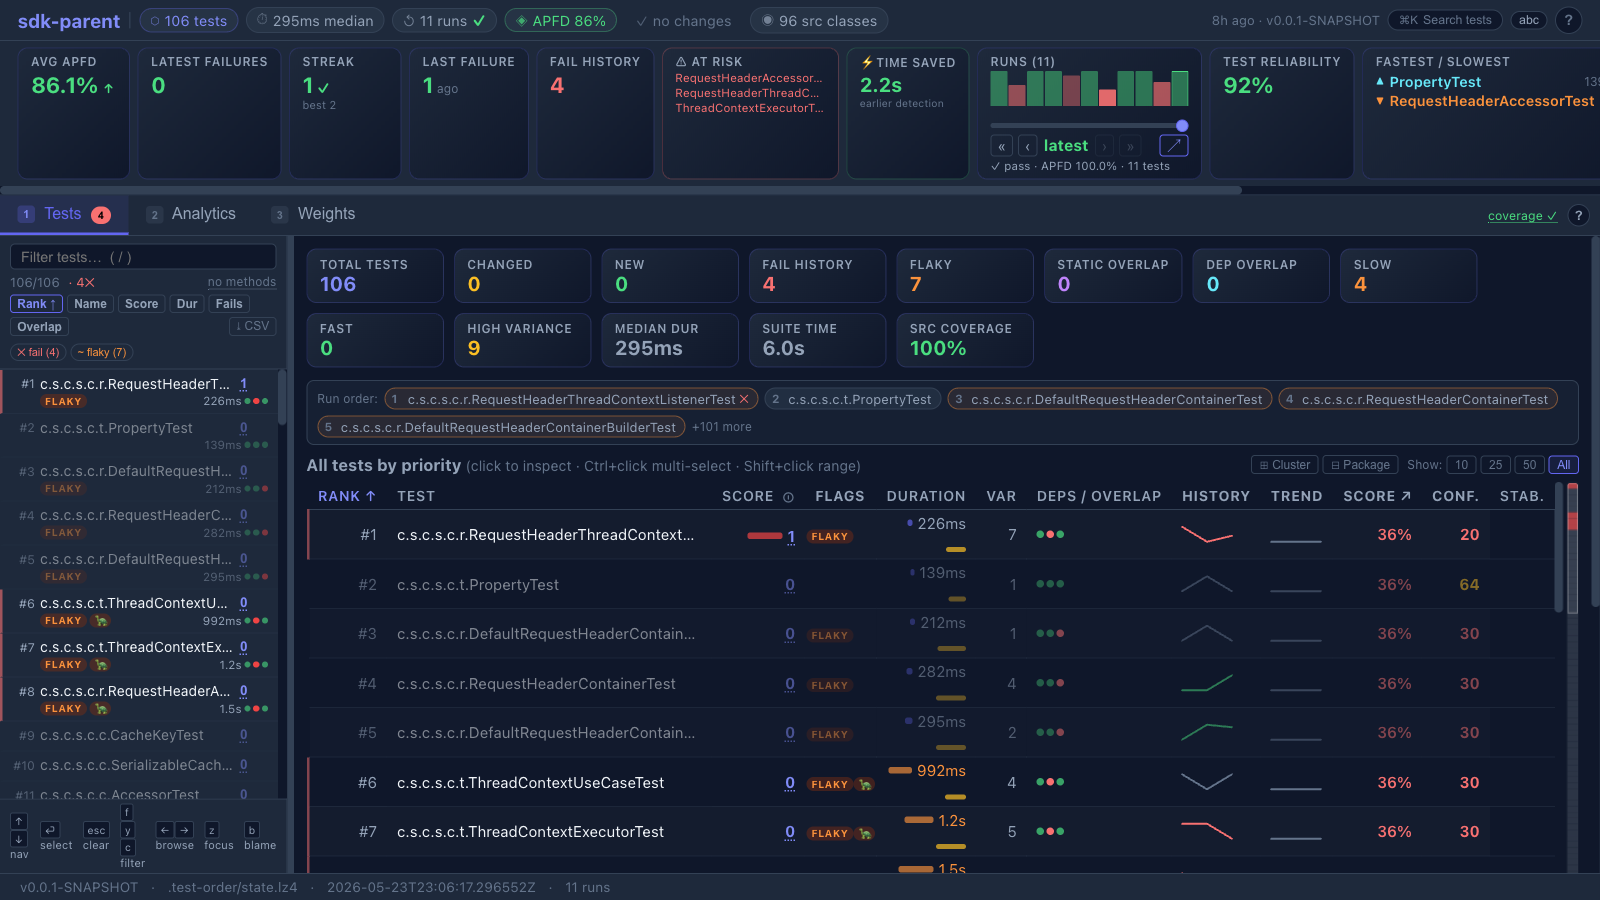Click the z focus key
The width and height of the screenshot is (1600, 900).
click(x=212, y=830)
